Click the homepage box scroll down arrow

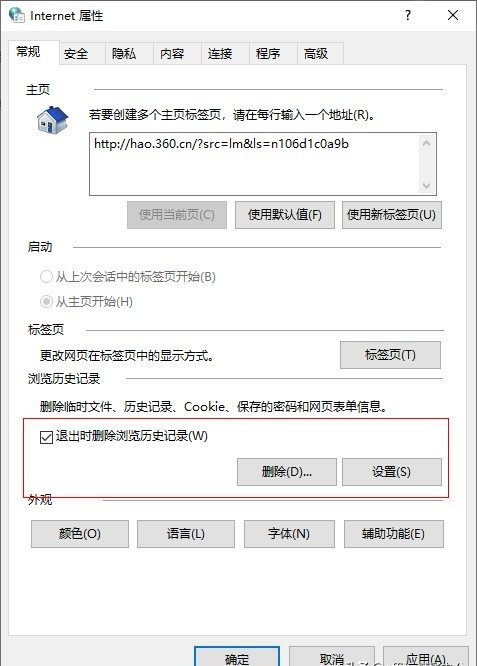(x=426, y=185)
